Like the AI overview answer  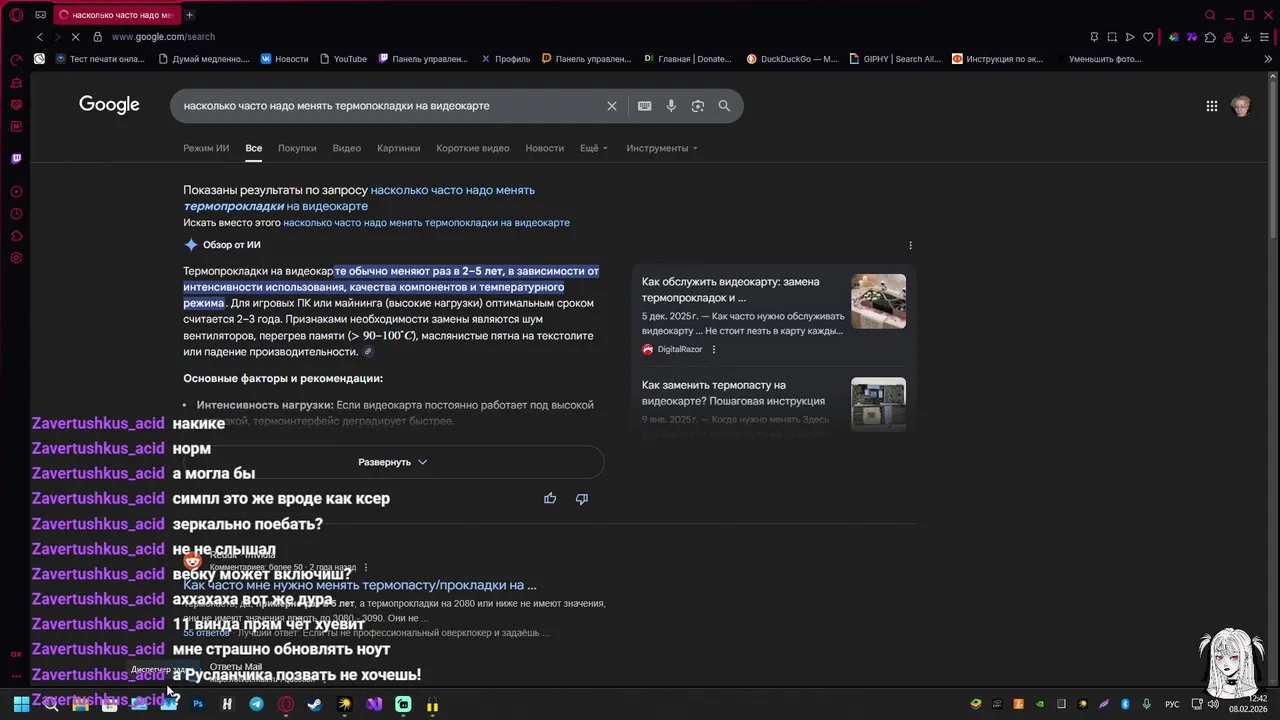point(550,498)
